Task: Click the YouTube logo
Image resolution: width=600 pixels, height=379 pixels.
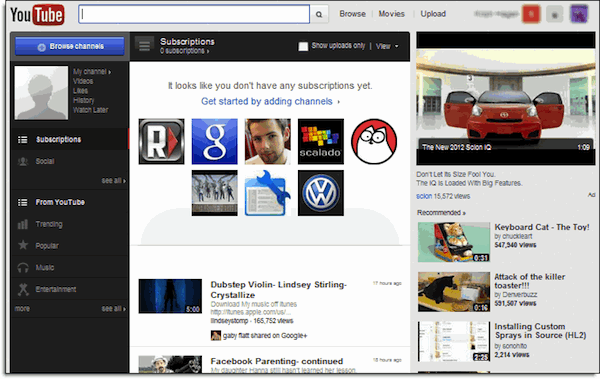Action: pos(37,15)
